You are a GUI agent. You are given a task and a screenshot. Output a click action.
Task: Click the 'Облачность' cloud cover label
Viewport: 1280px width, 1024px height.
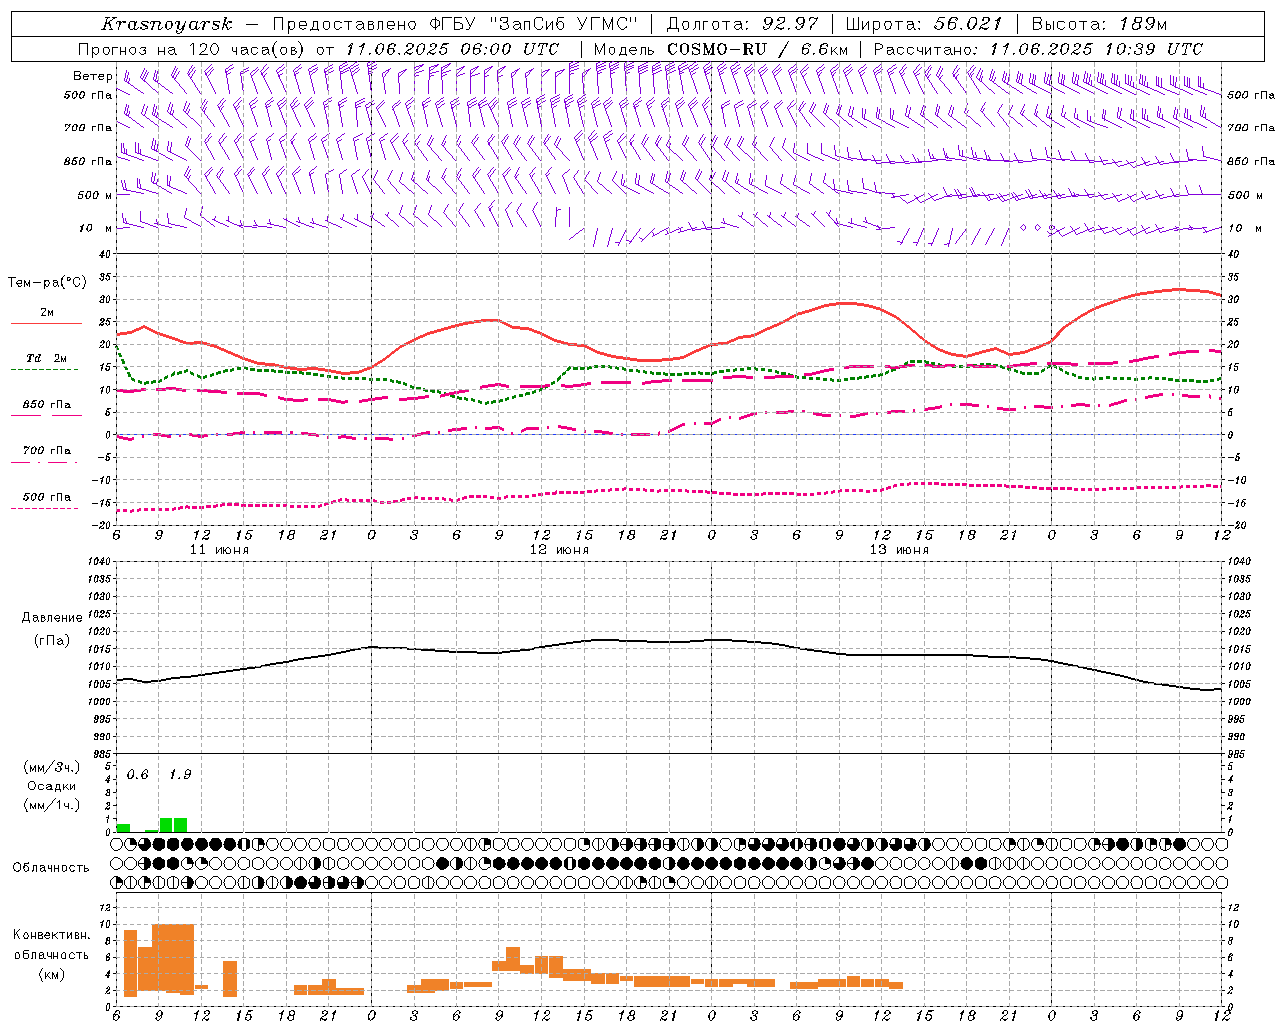tap(51, 868)
